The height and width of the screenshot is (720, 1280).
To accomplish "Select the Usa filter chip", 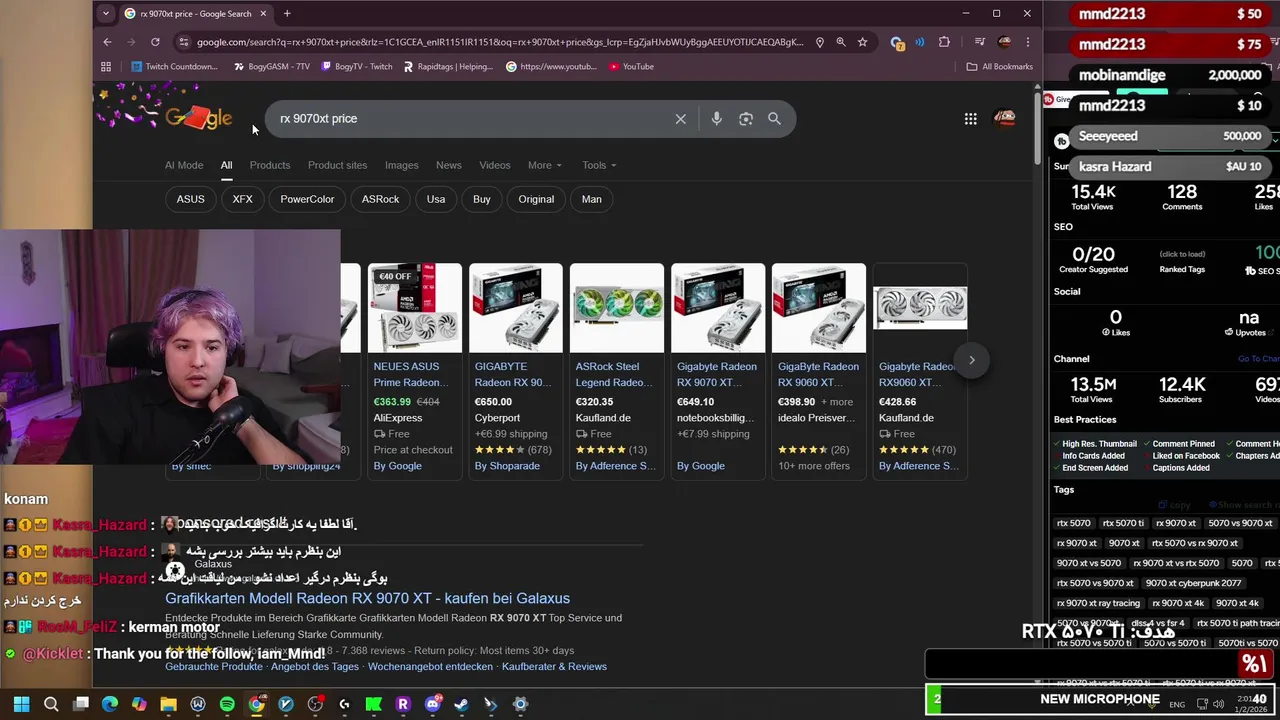I will click(x=436, y=199).
